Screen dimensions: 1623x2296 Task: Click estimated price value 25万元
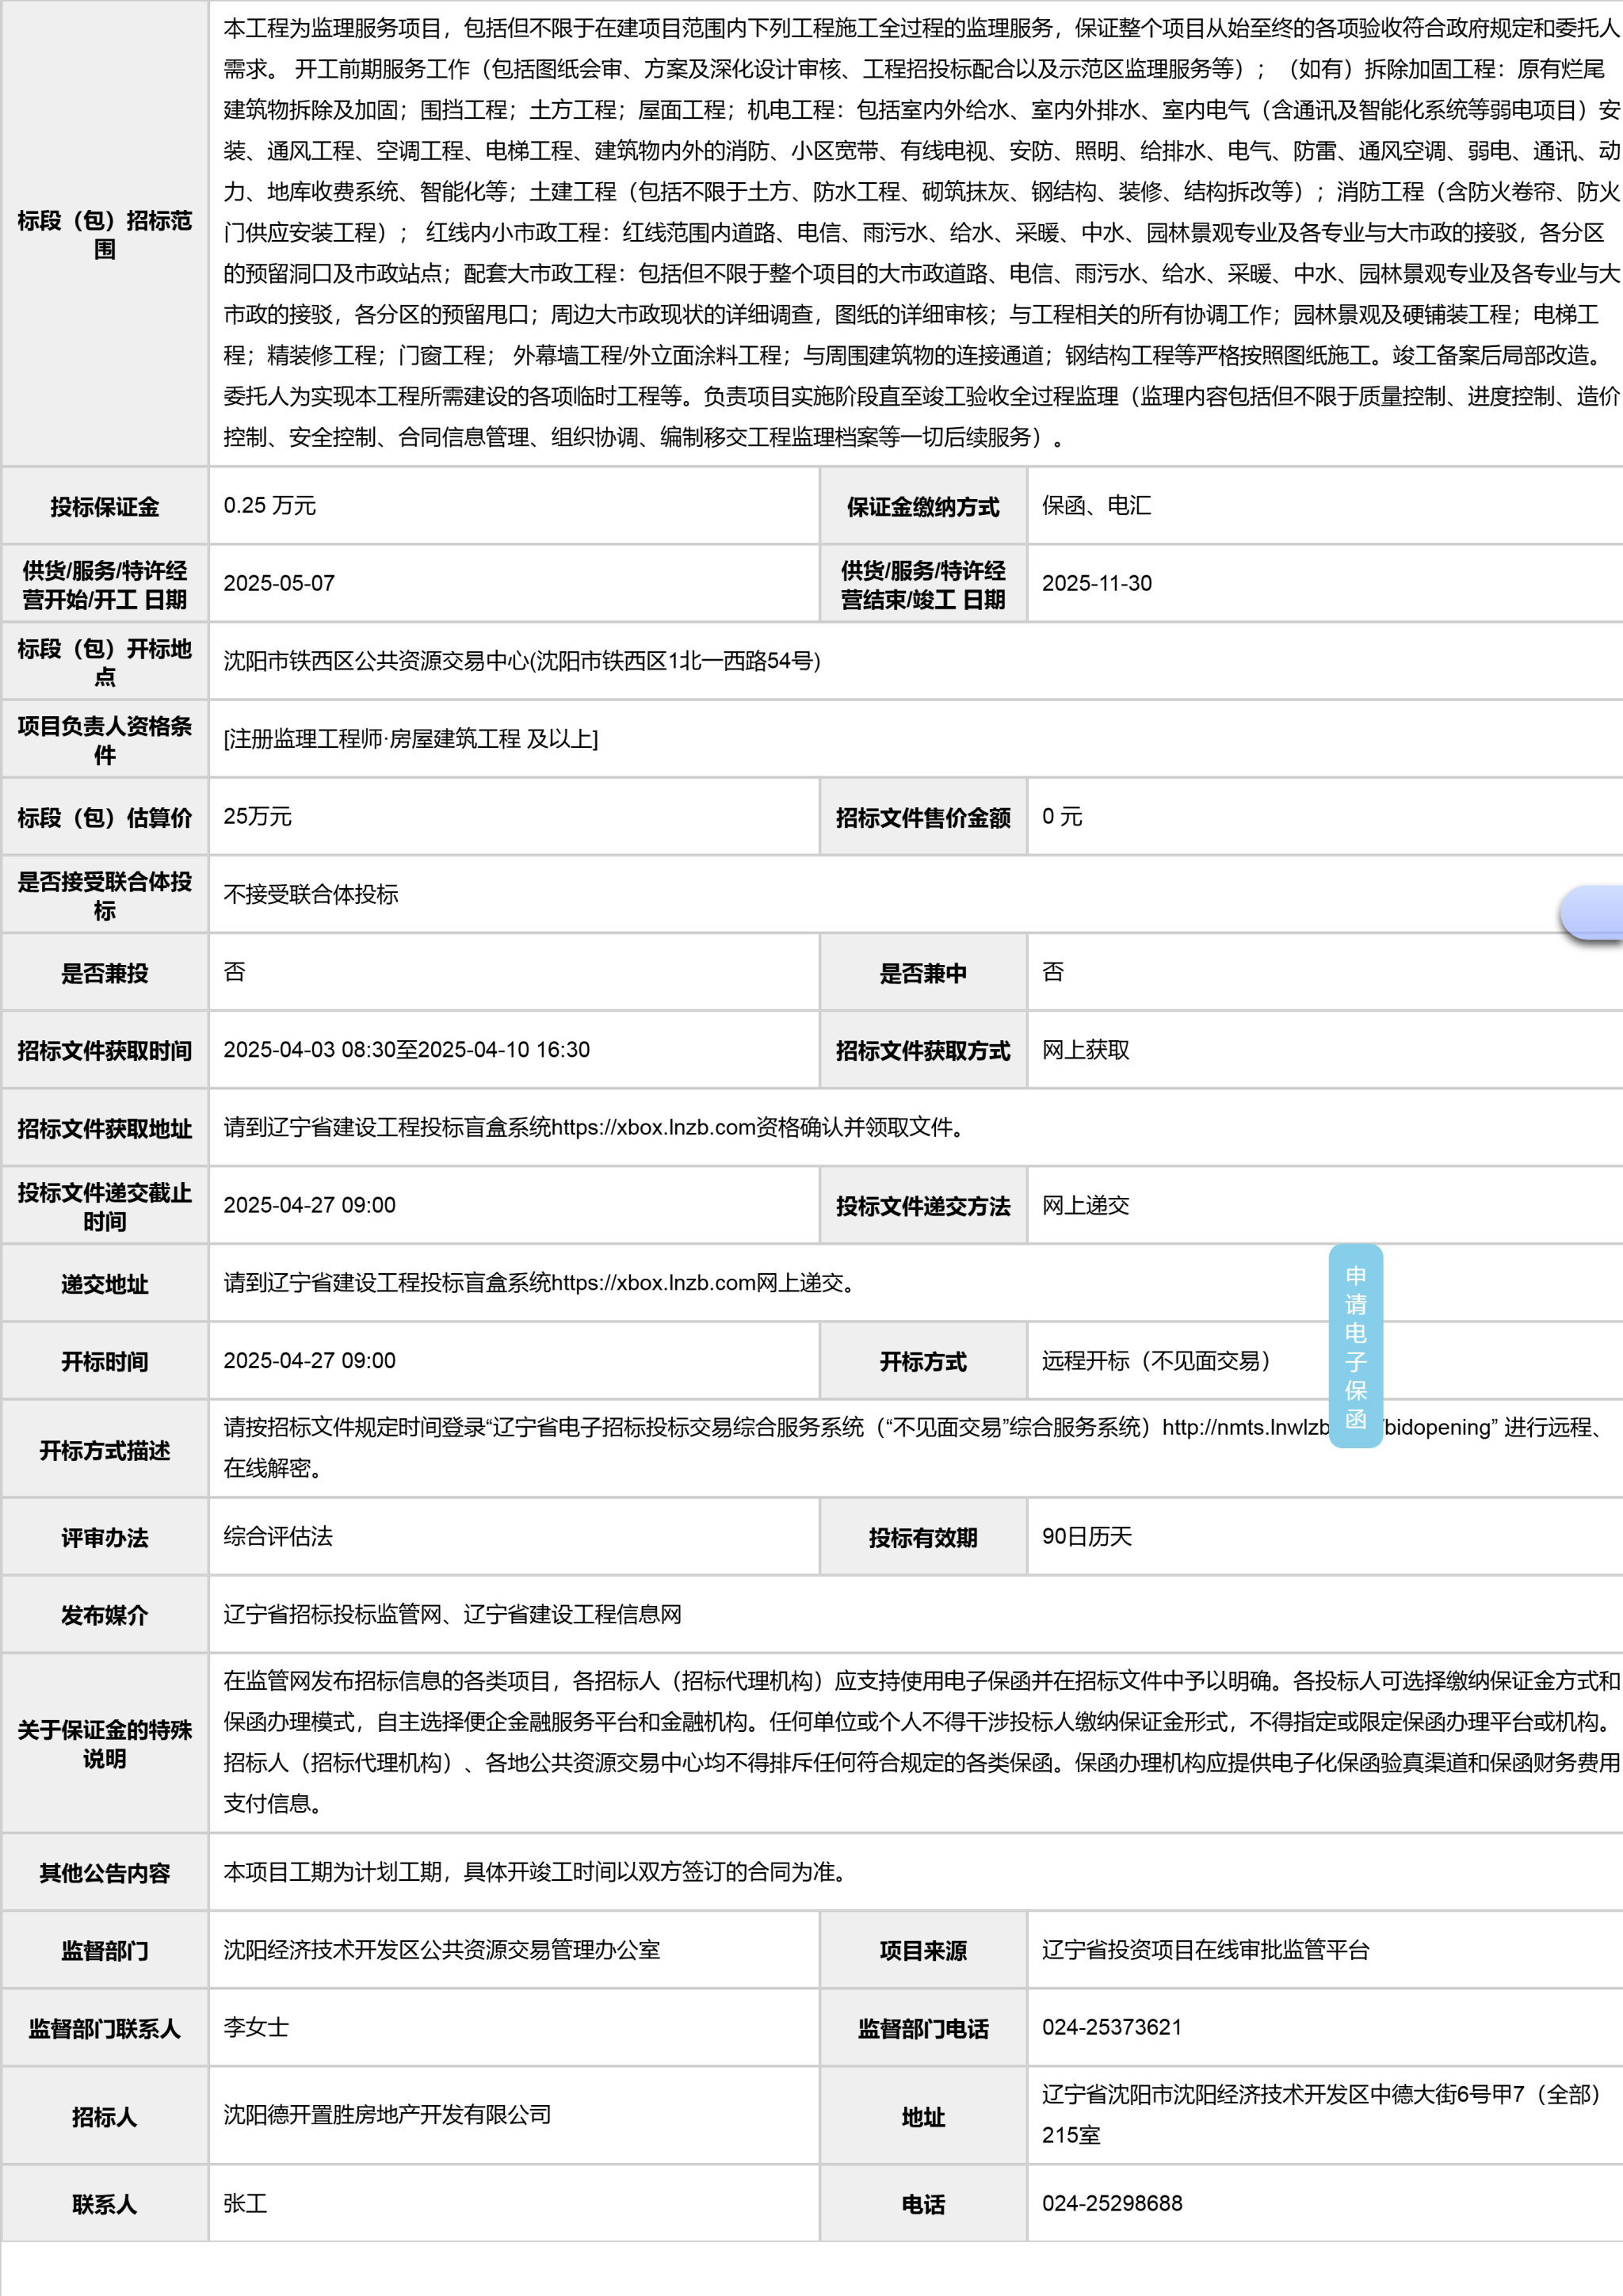[257, 816]
